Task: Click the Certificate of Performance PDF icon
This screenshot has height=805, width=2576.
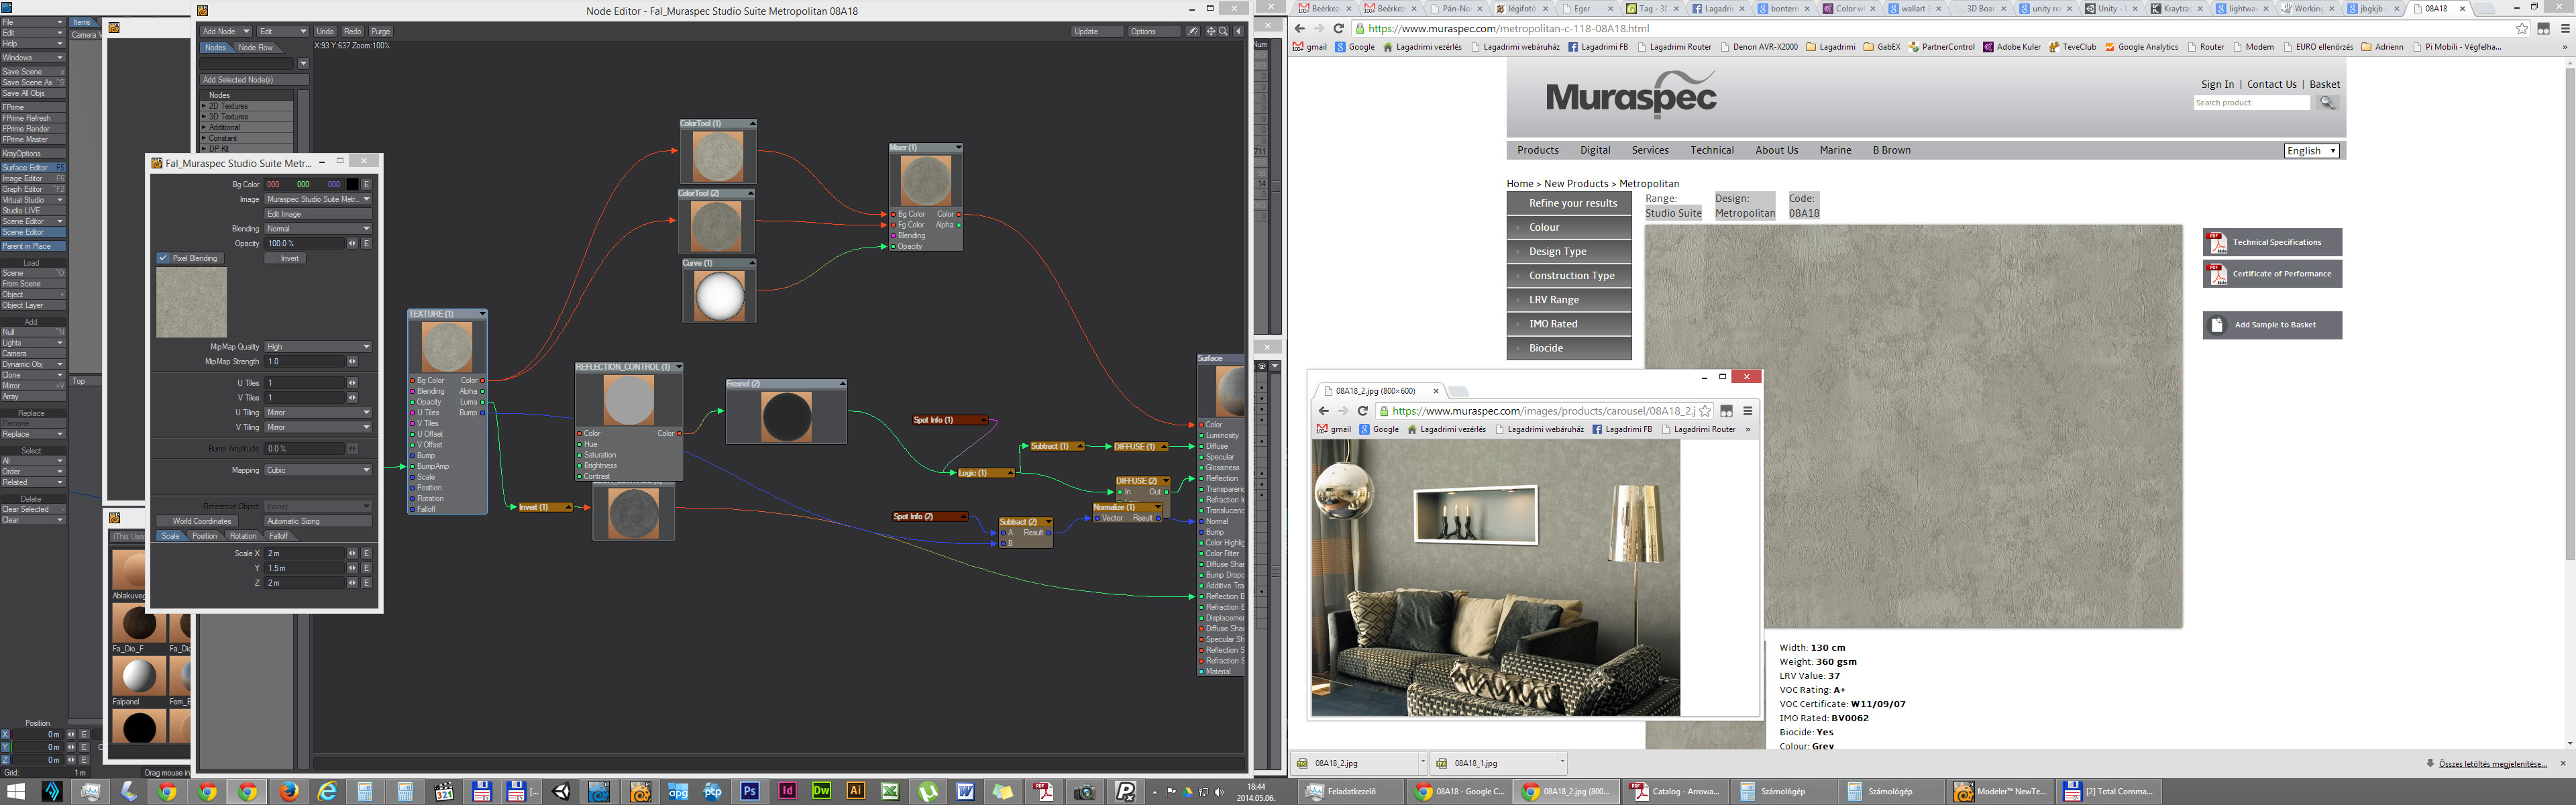Action: pyautogui.click(x=2218, y=274)
